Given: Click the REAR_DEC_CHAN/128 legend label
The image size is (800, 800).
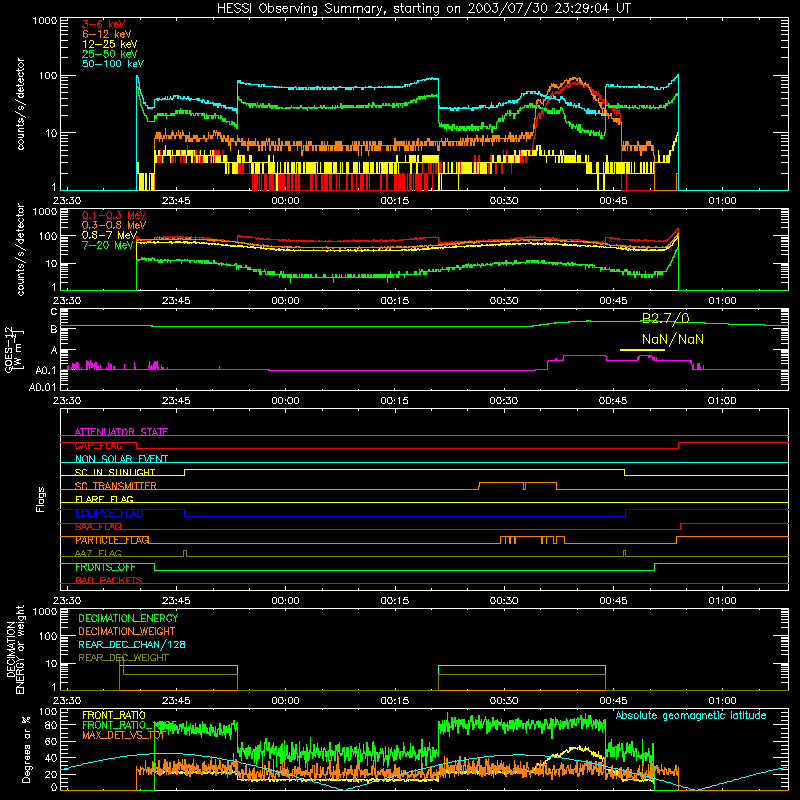Looking at the screenshot, I should click(132, 644).
